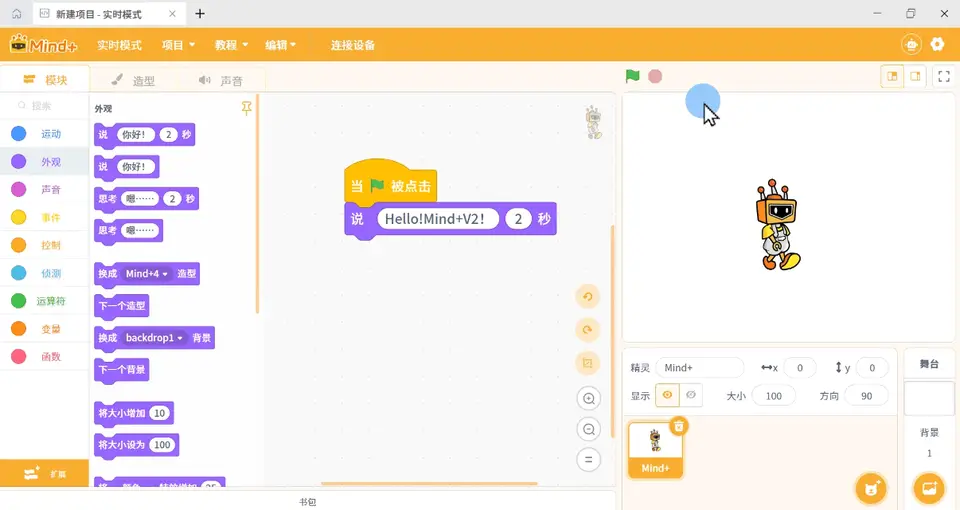Open settings gear in top bar
The height and width of the screenshot is (510, 960).
point(937,44)
